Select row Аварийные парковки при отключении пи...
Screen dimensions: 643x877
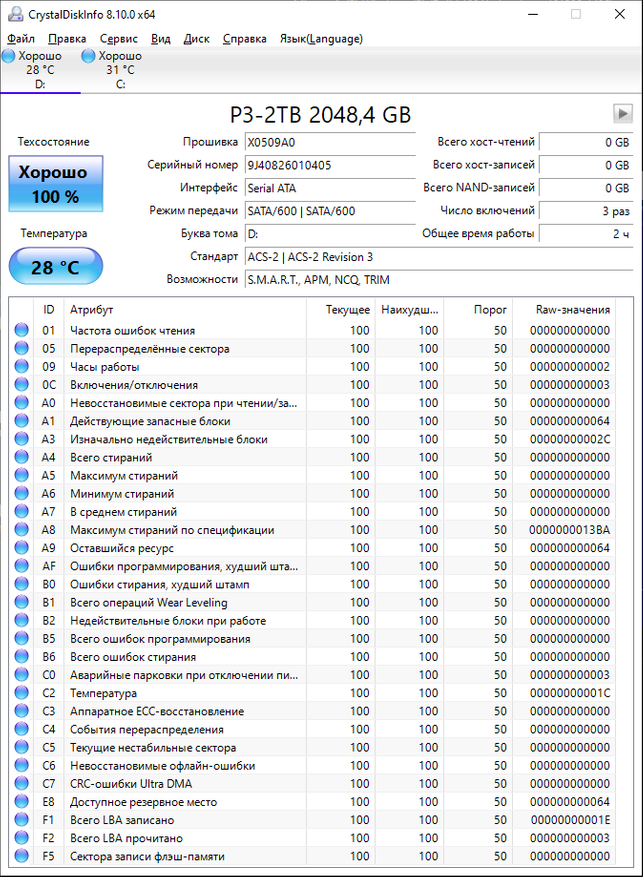tap(313, 675)
